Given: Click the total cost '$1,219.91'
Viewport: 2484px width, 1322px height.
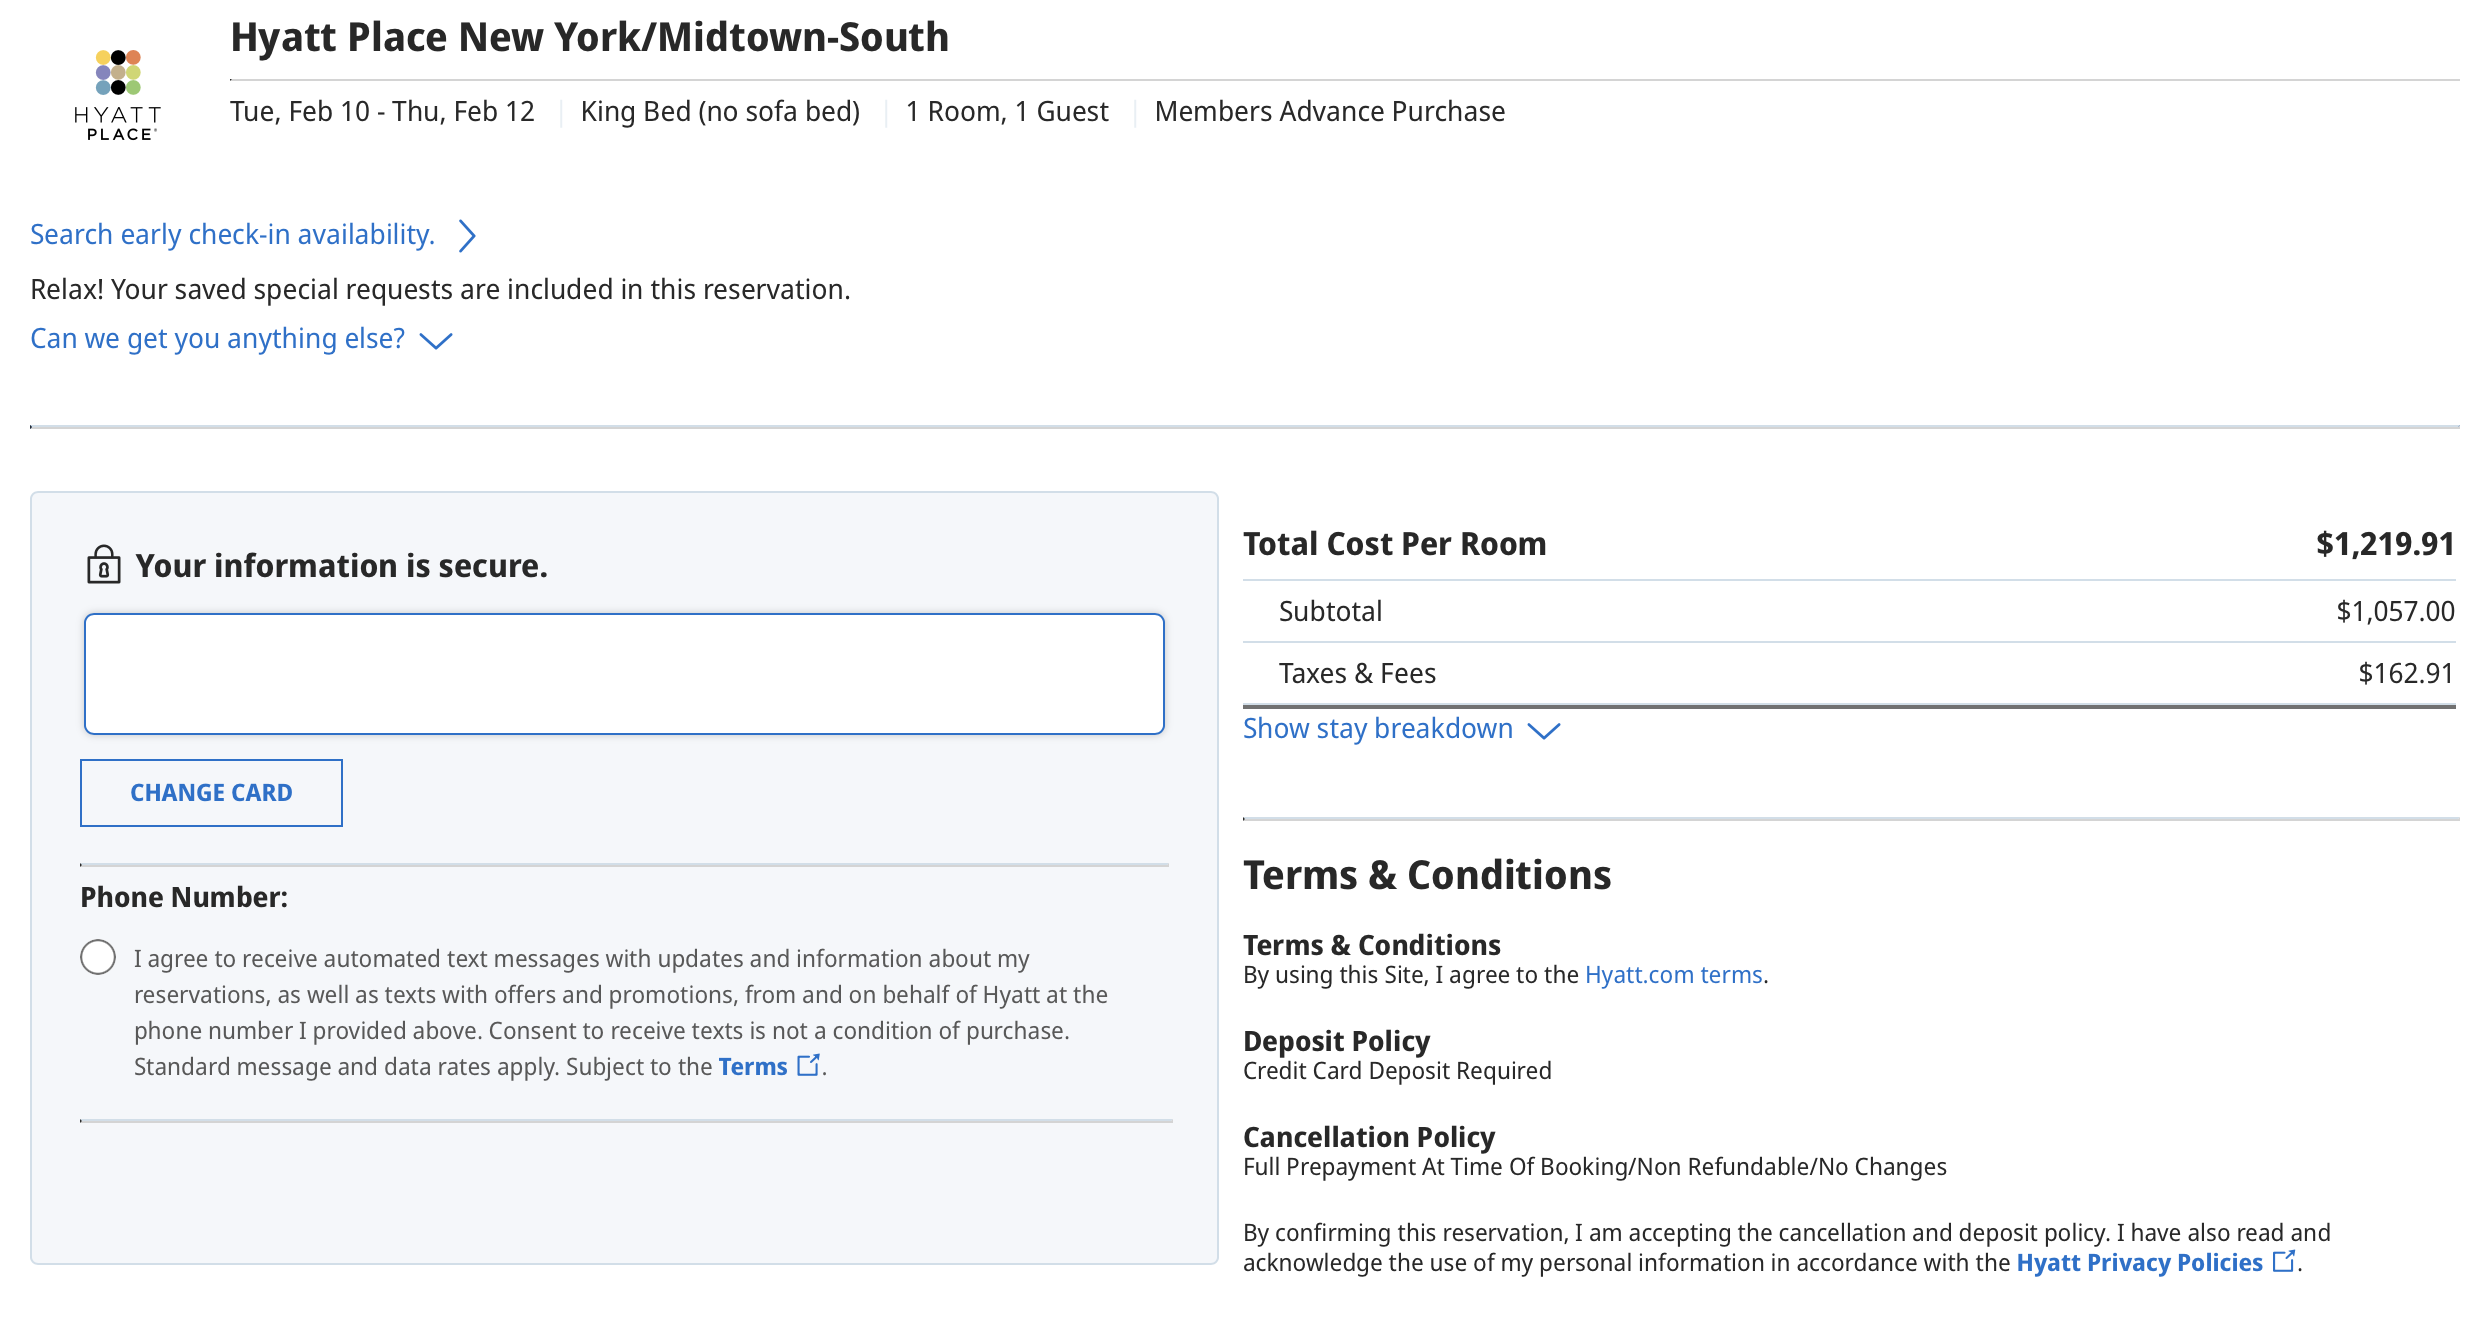Looking at the screenshot, I should point(2385,544).
